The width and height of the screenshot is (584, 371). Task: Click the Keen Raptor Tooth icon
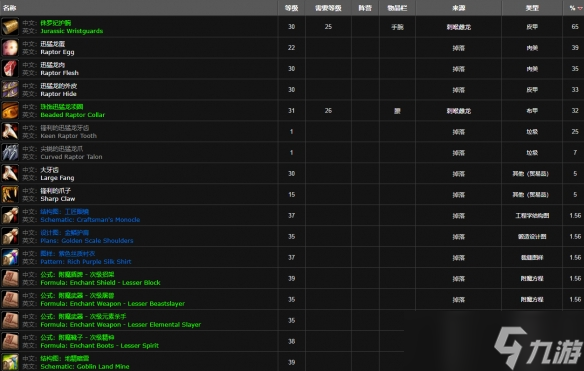10,131
